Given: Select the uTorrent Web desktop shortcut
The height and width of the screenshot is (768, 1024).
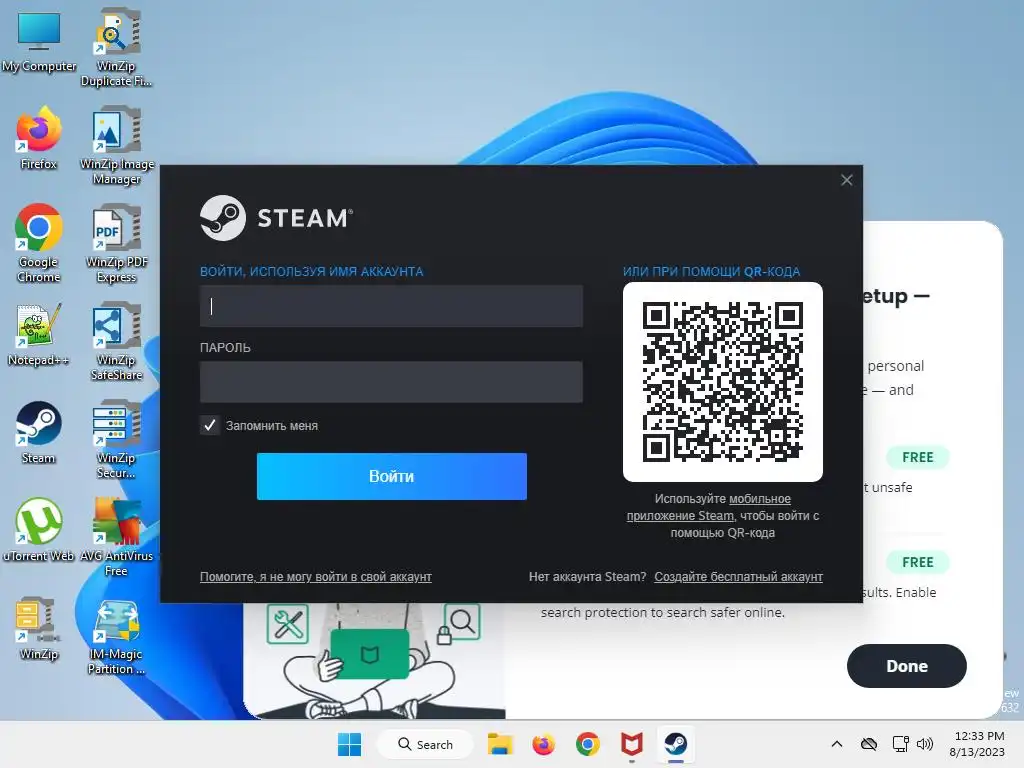Looking at the screenshot, I should 39,530.
